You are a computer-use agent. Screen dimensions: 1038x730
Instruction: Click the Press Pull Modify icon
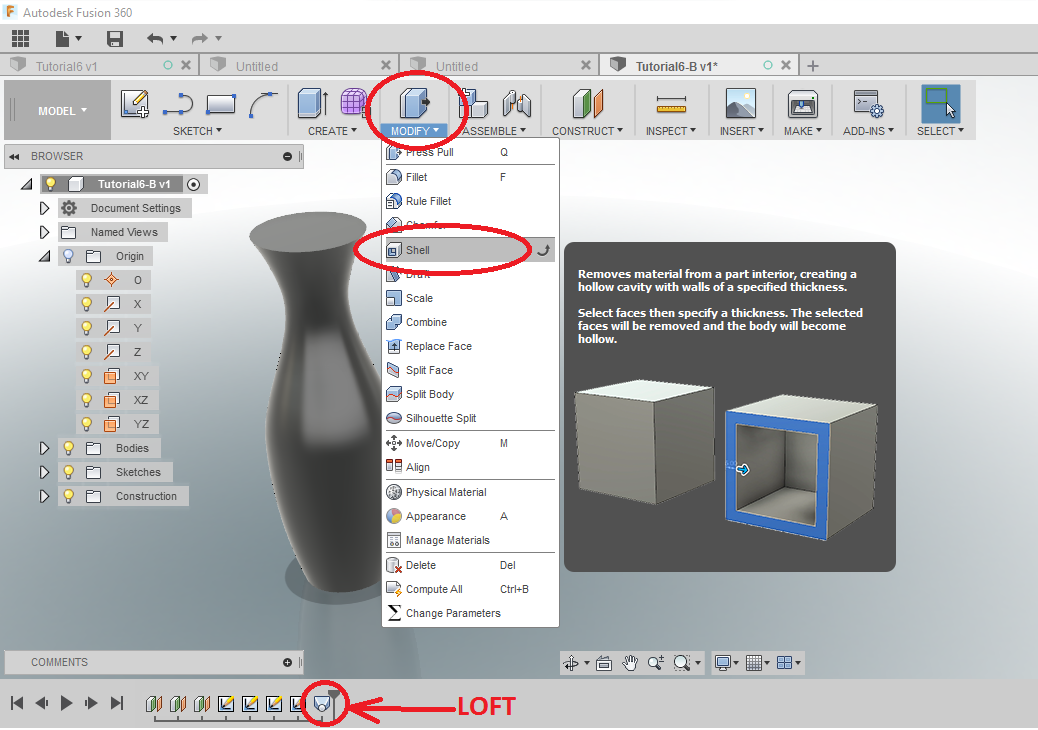(415, 103)
